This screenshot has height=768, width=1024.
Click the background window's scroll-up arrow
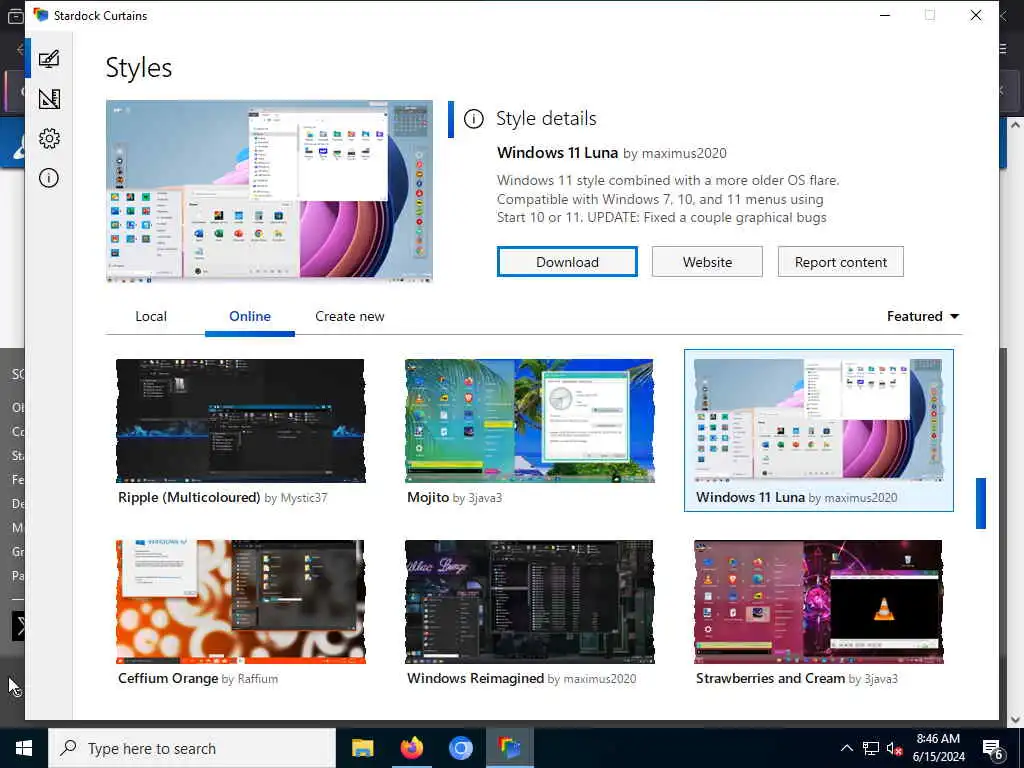pyautogui.click(x=1014, y=125)
